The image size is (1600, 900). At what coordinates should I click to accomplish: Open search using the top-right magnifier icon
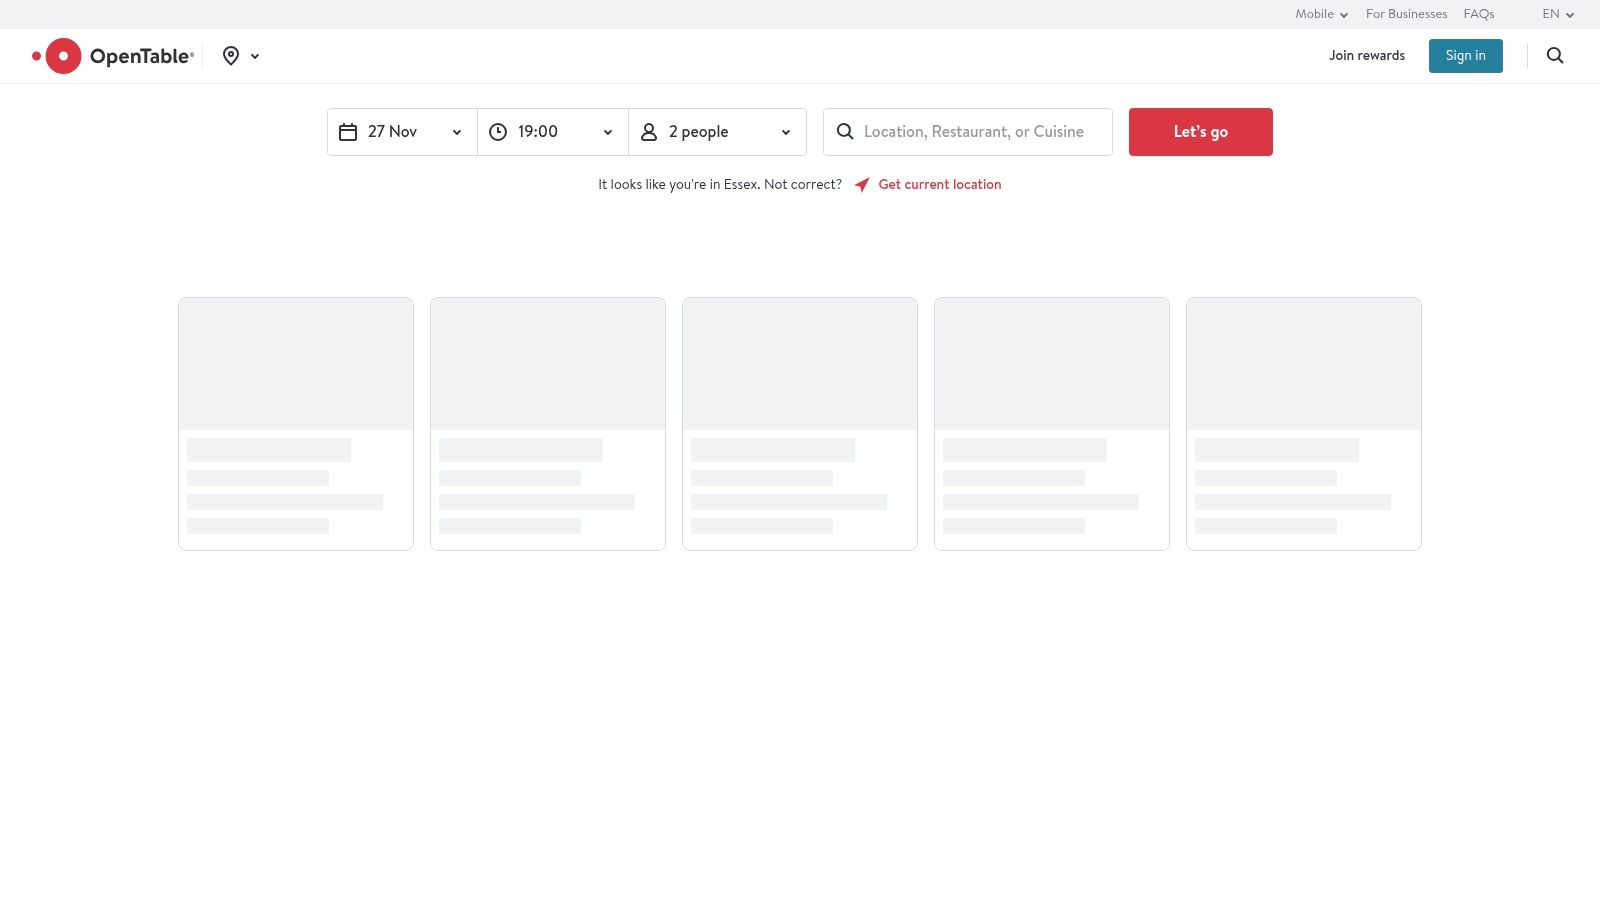pyautogui.click(x=1555, y=55)
